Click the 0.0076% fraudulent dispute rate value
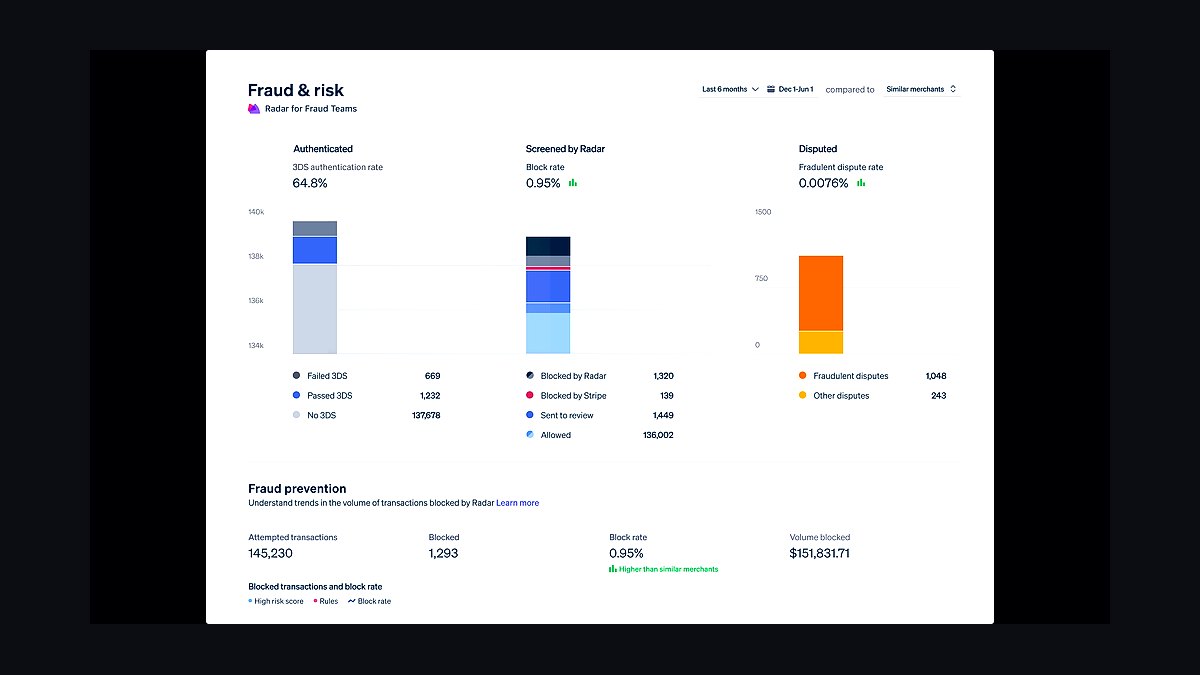 pyautogui.click(x=824, y=184)
